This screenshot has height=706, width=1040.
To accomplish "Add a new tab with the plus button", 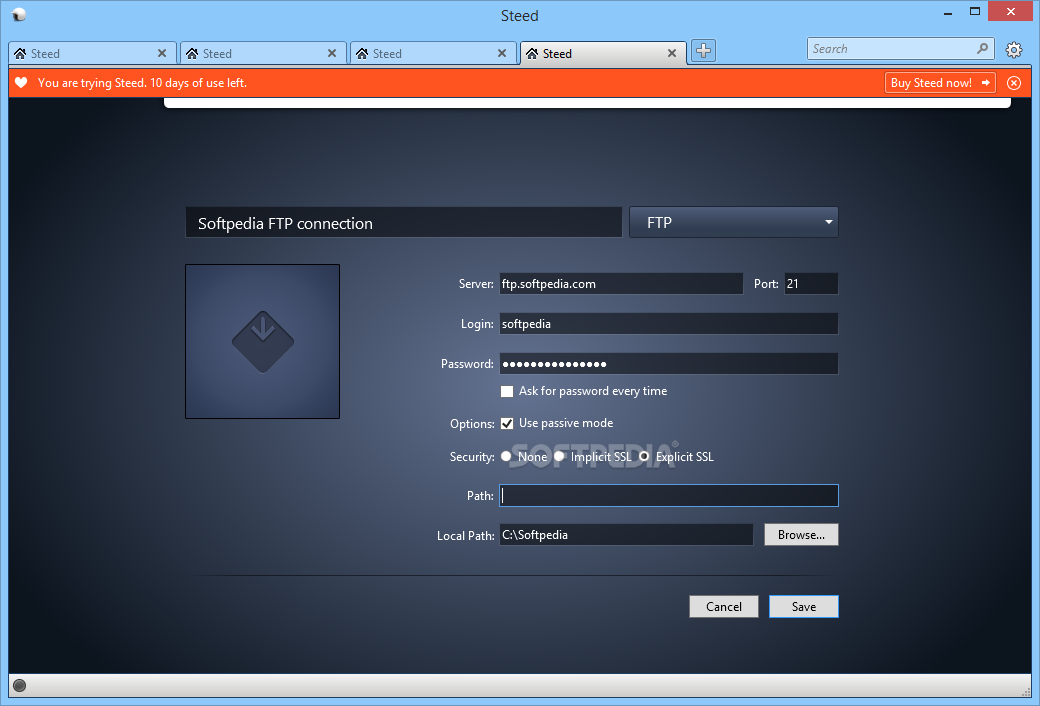I will tap(703, 50).
